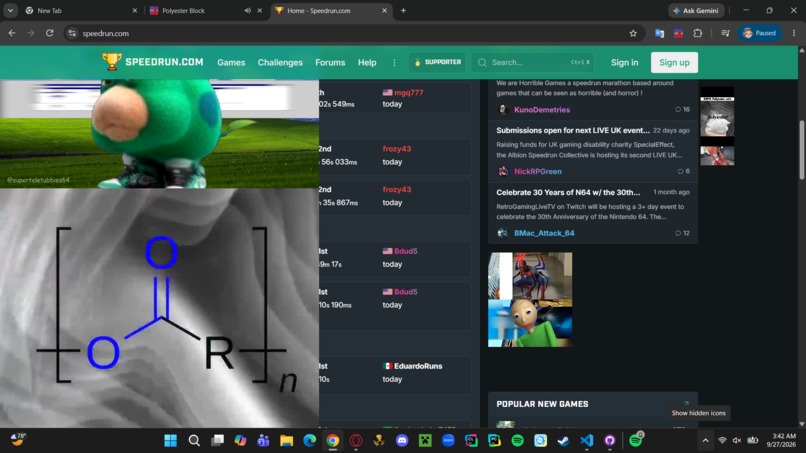Open GitHub Desktop from taskbar
Image resolution: width=806 pixels, height=453 pixels.
click(x=610, y=441)
